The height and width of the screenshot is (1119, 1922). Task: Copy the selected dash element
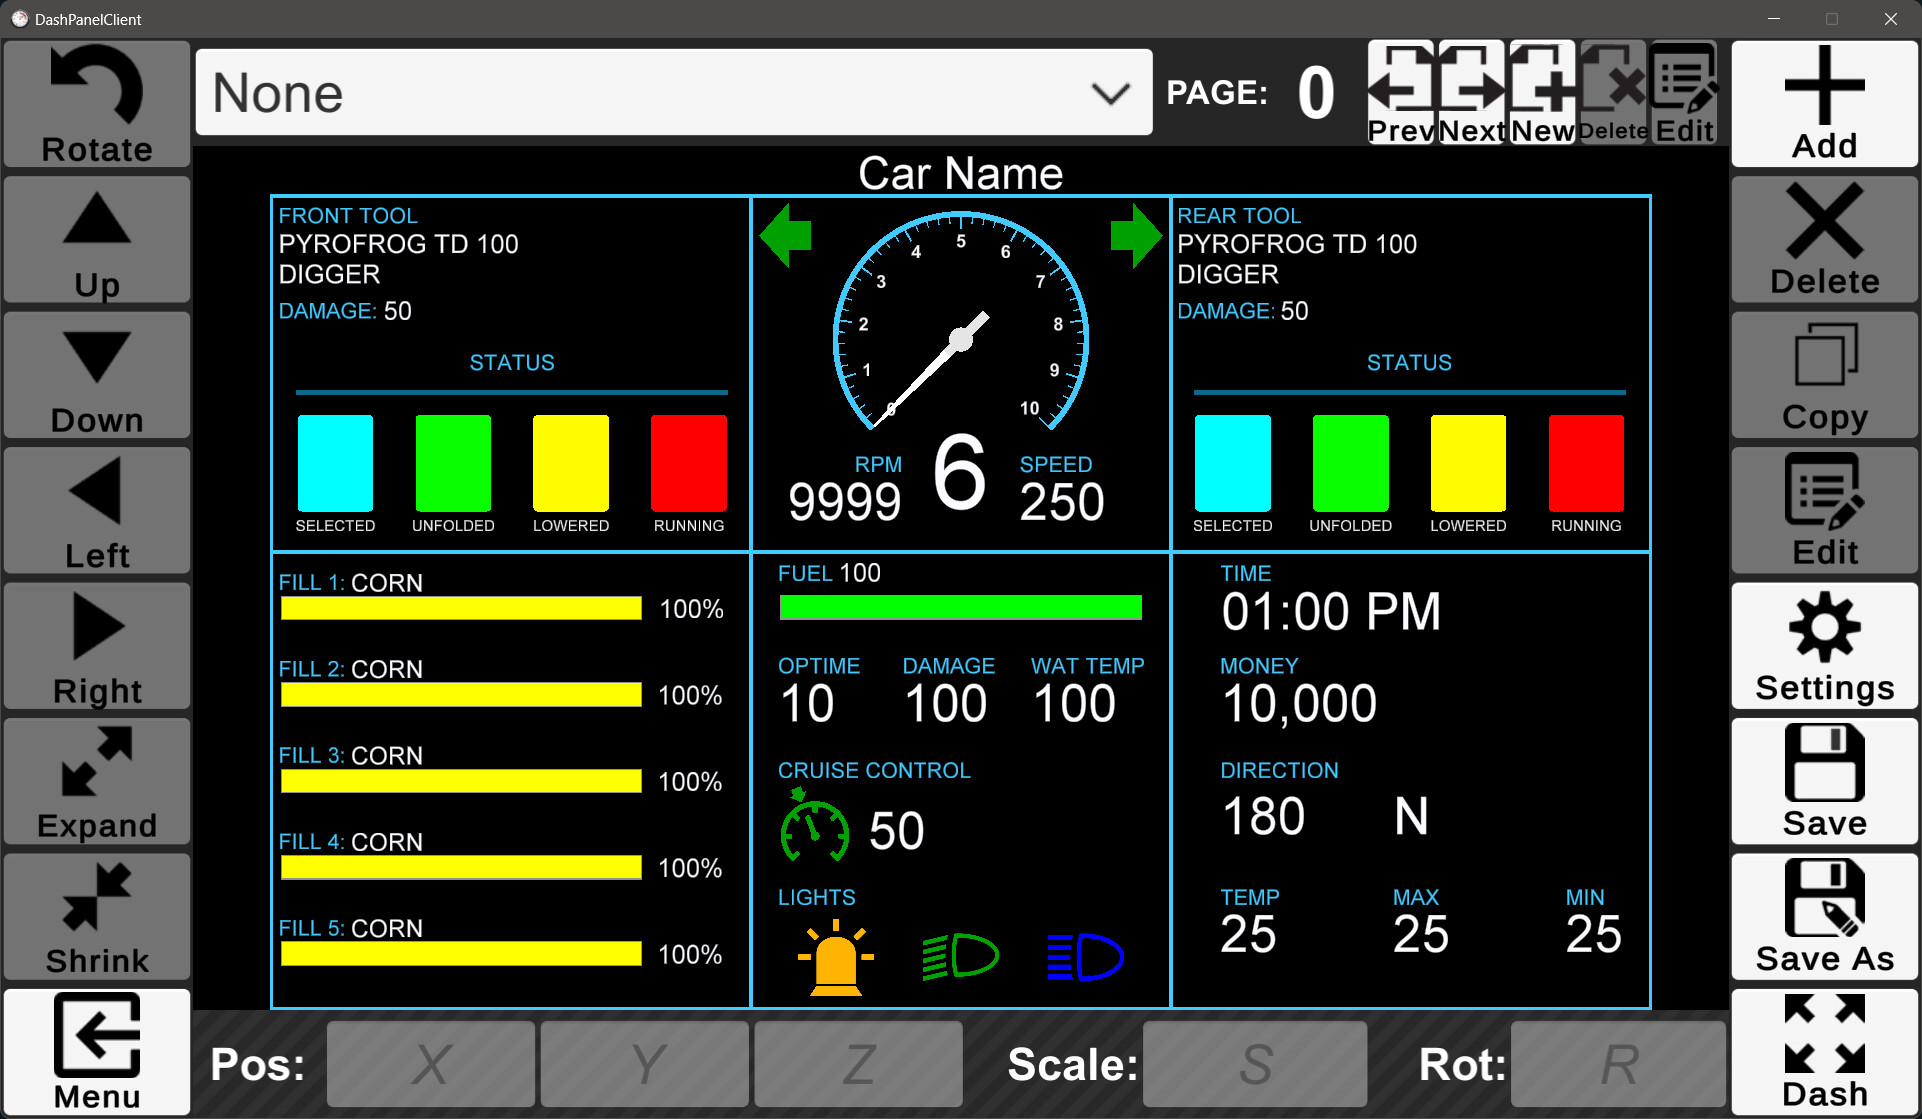coord(1824,375)
